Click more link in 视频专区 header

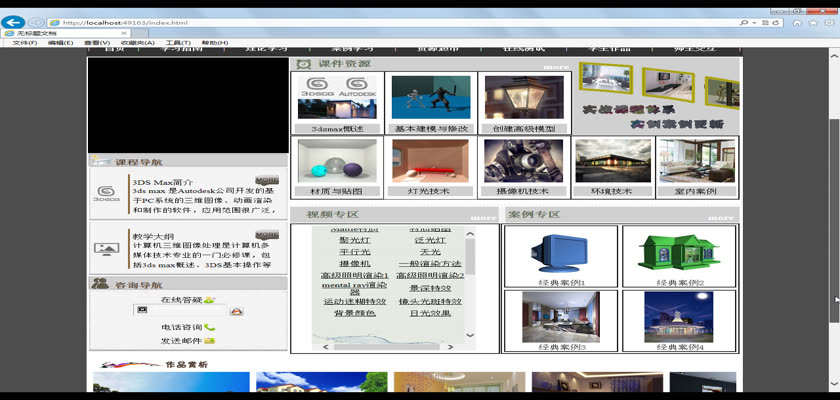click(x=484, y=218)
